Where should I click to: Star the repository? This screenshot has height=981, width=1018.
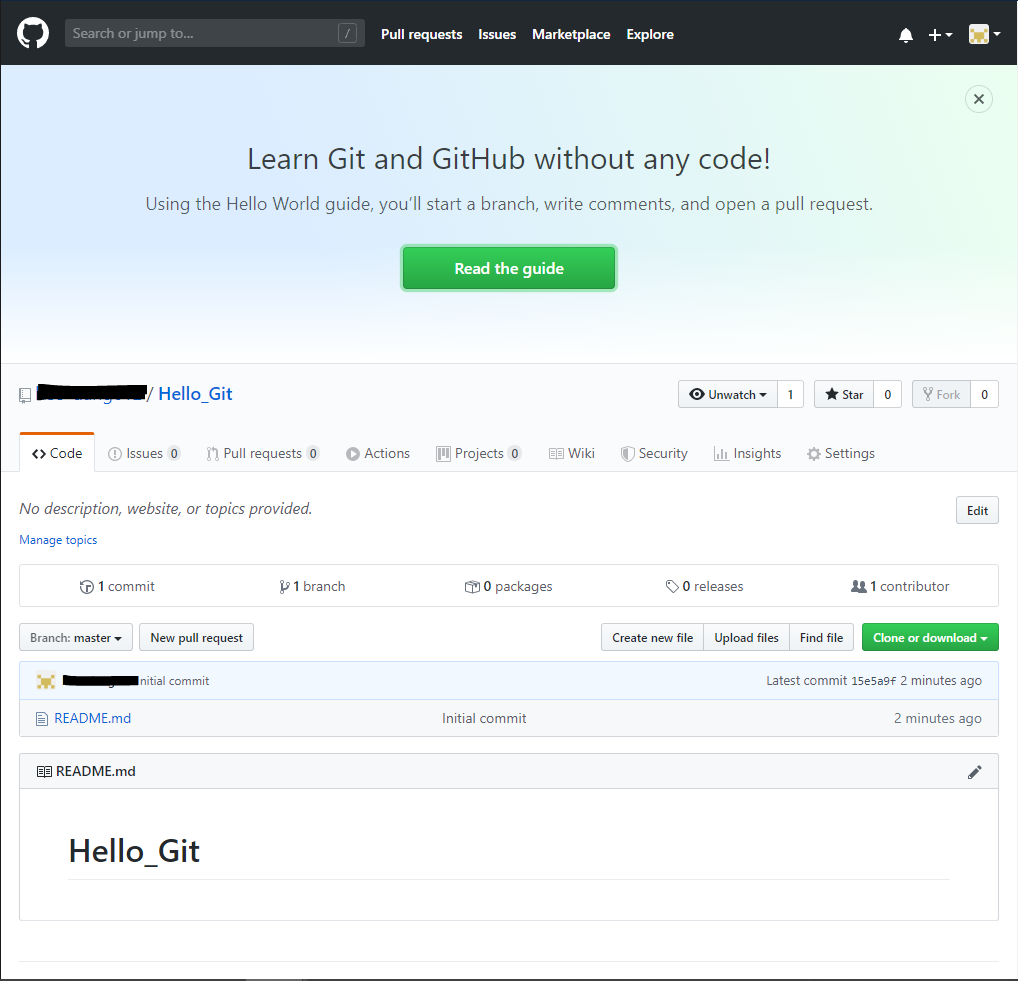click(844, 394)
